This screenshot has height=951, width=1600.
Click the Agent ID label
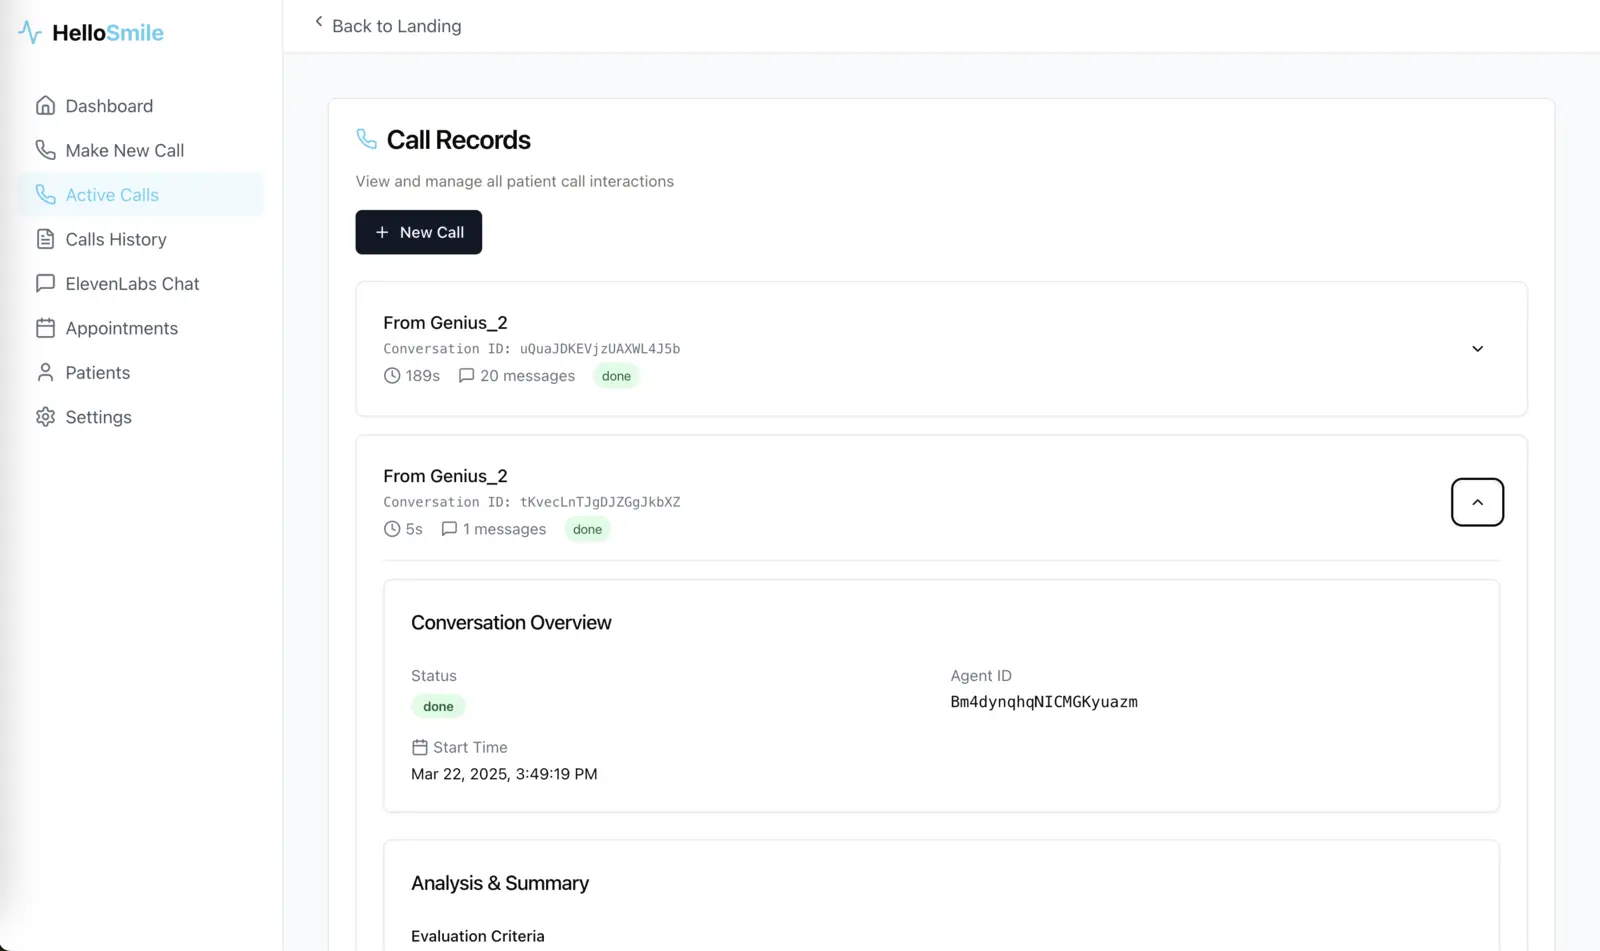(981, 676)
